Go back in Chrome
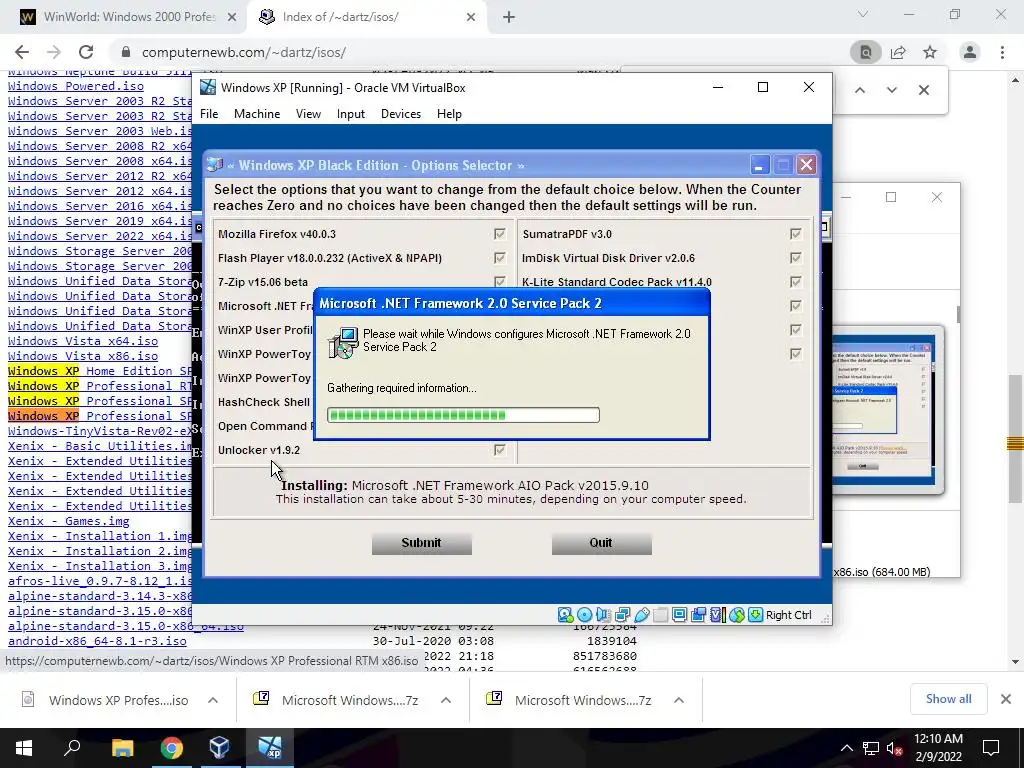Viewport: 1024px width, 768px height. pos(22,52)
